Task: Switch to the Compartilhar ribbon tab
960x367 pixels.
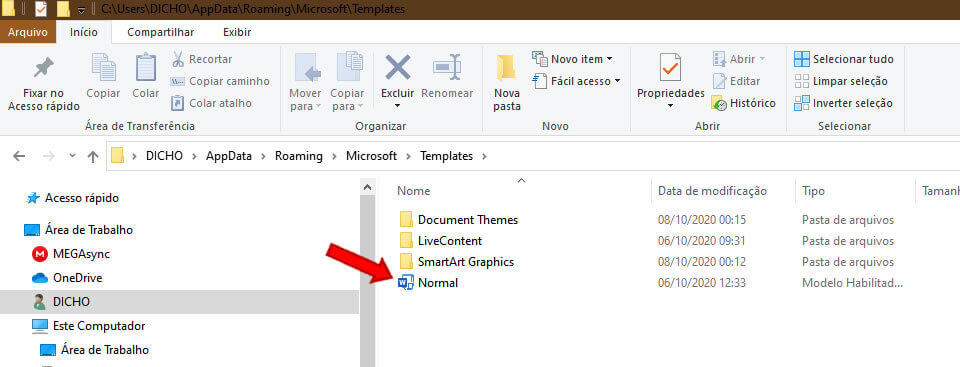Action: tap(160, 32)
